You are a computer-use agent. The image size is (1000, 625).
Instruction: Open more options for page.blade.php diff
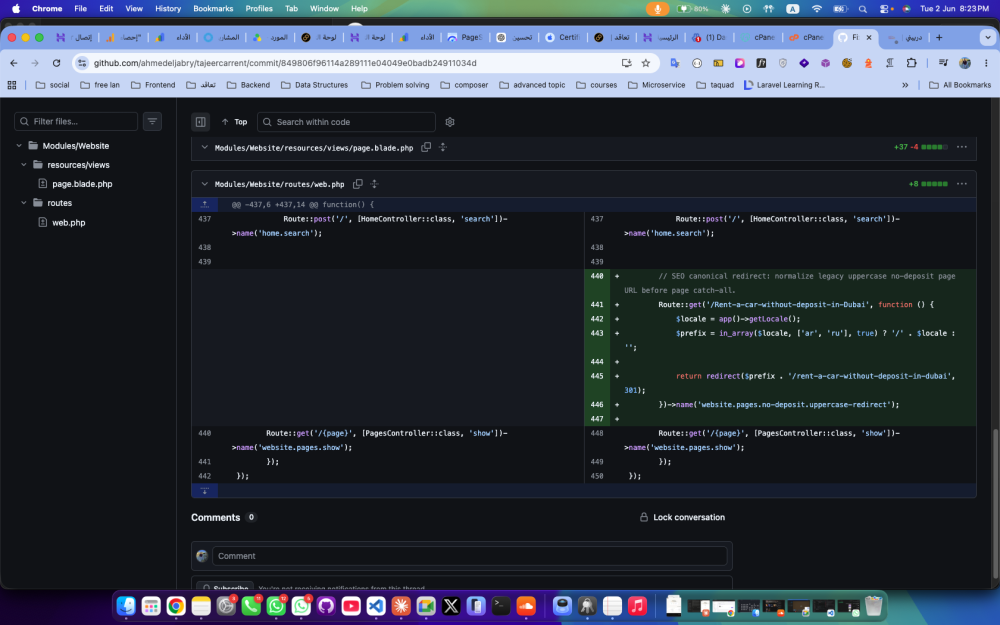pyautogui.click(x=962, y=147)
